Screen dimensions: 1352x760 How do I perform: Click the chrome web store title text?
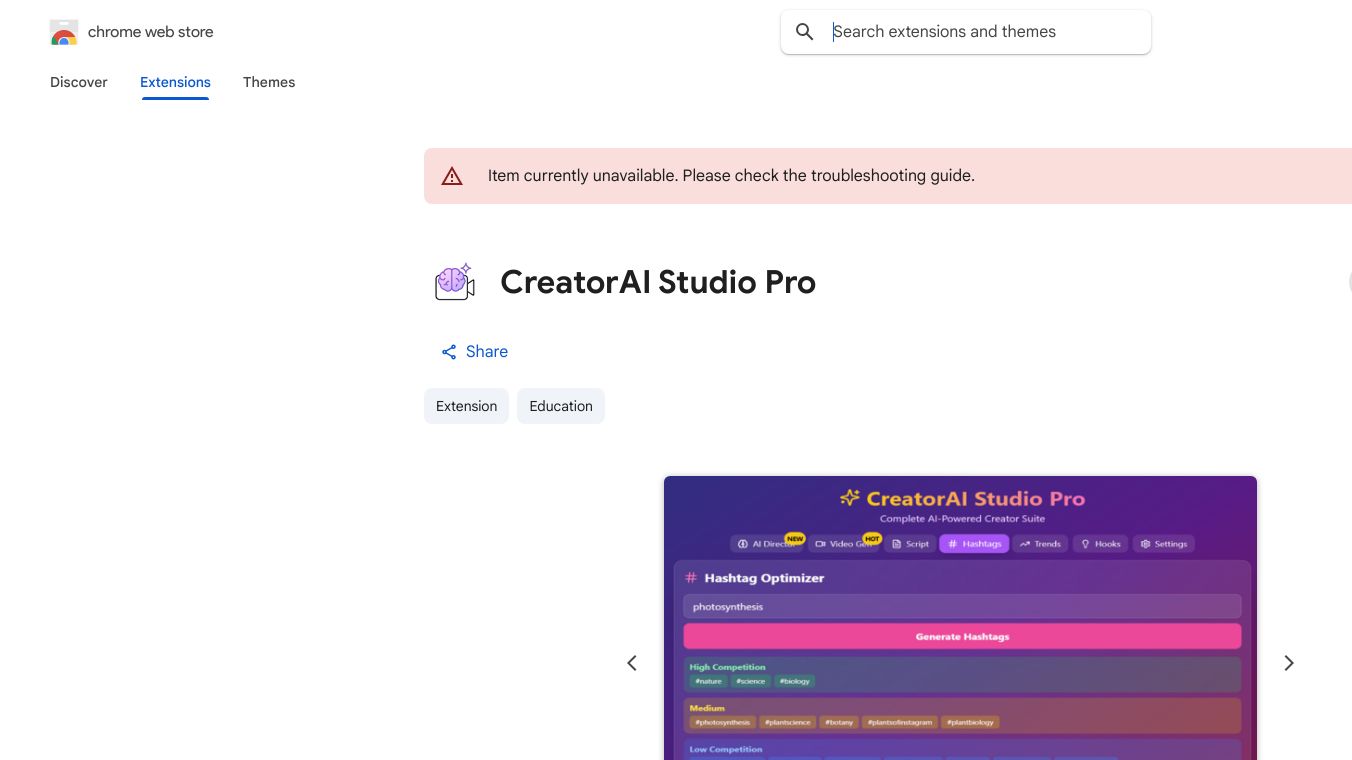(x=151, y=32)
